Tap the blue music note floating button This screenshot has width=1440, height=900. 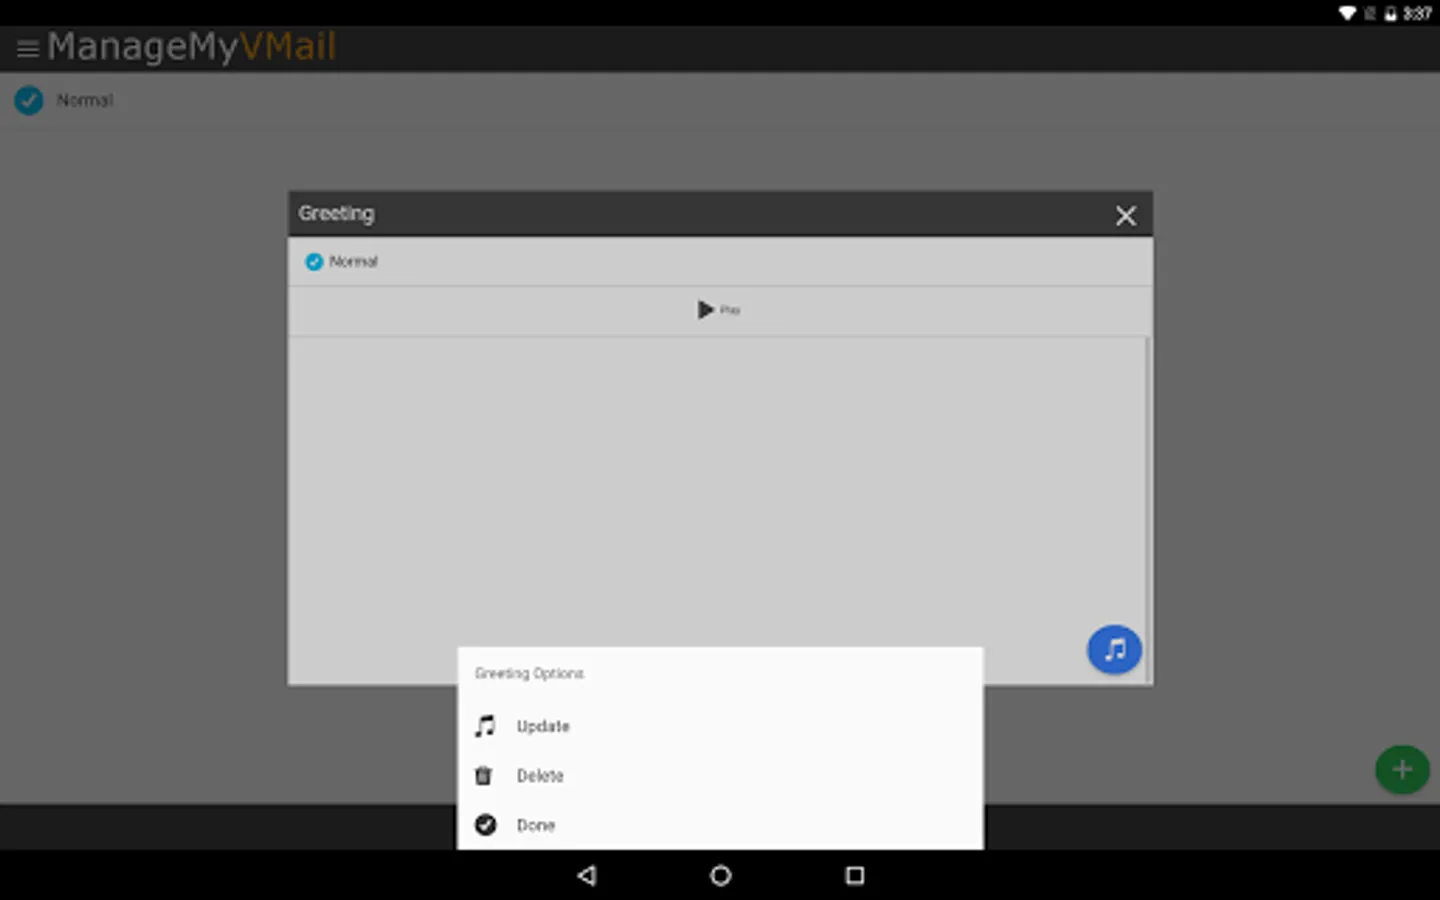pos(1114,650)
